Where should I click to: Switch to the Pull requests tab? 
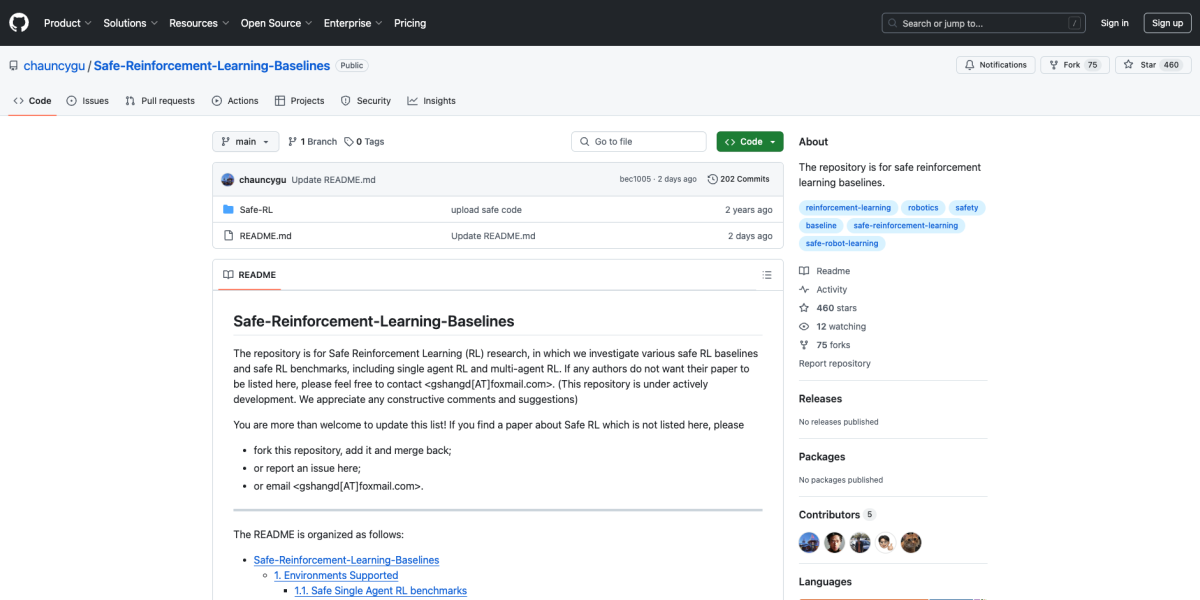click(x=160, y=100)
